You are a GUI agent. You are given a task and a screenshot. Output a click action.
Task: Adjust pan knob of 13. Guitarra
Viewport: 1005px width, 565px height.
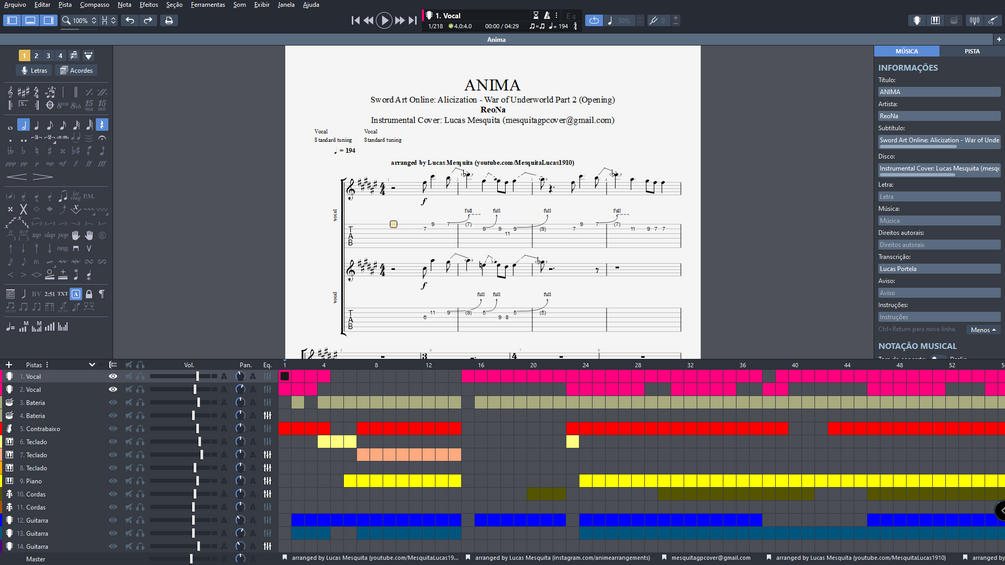(240, 533)
